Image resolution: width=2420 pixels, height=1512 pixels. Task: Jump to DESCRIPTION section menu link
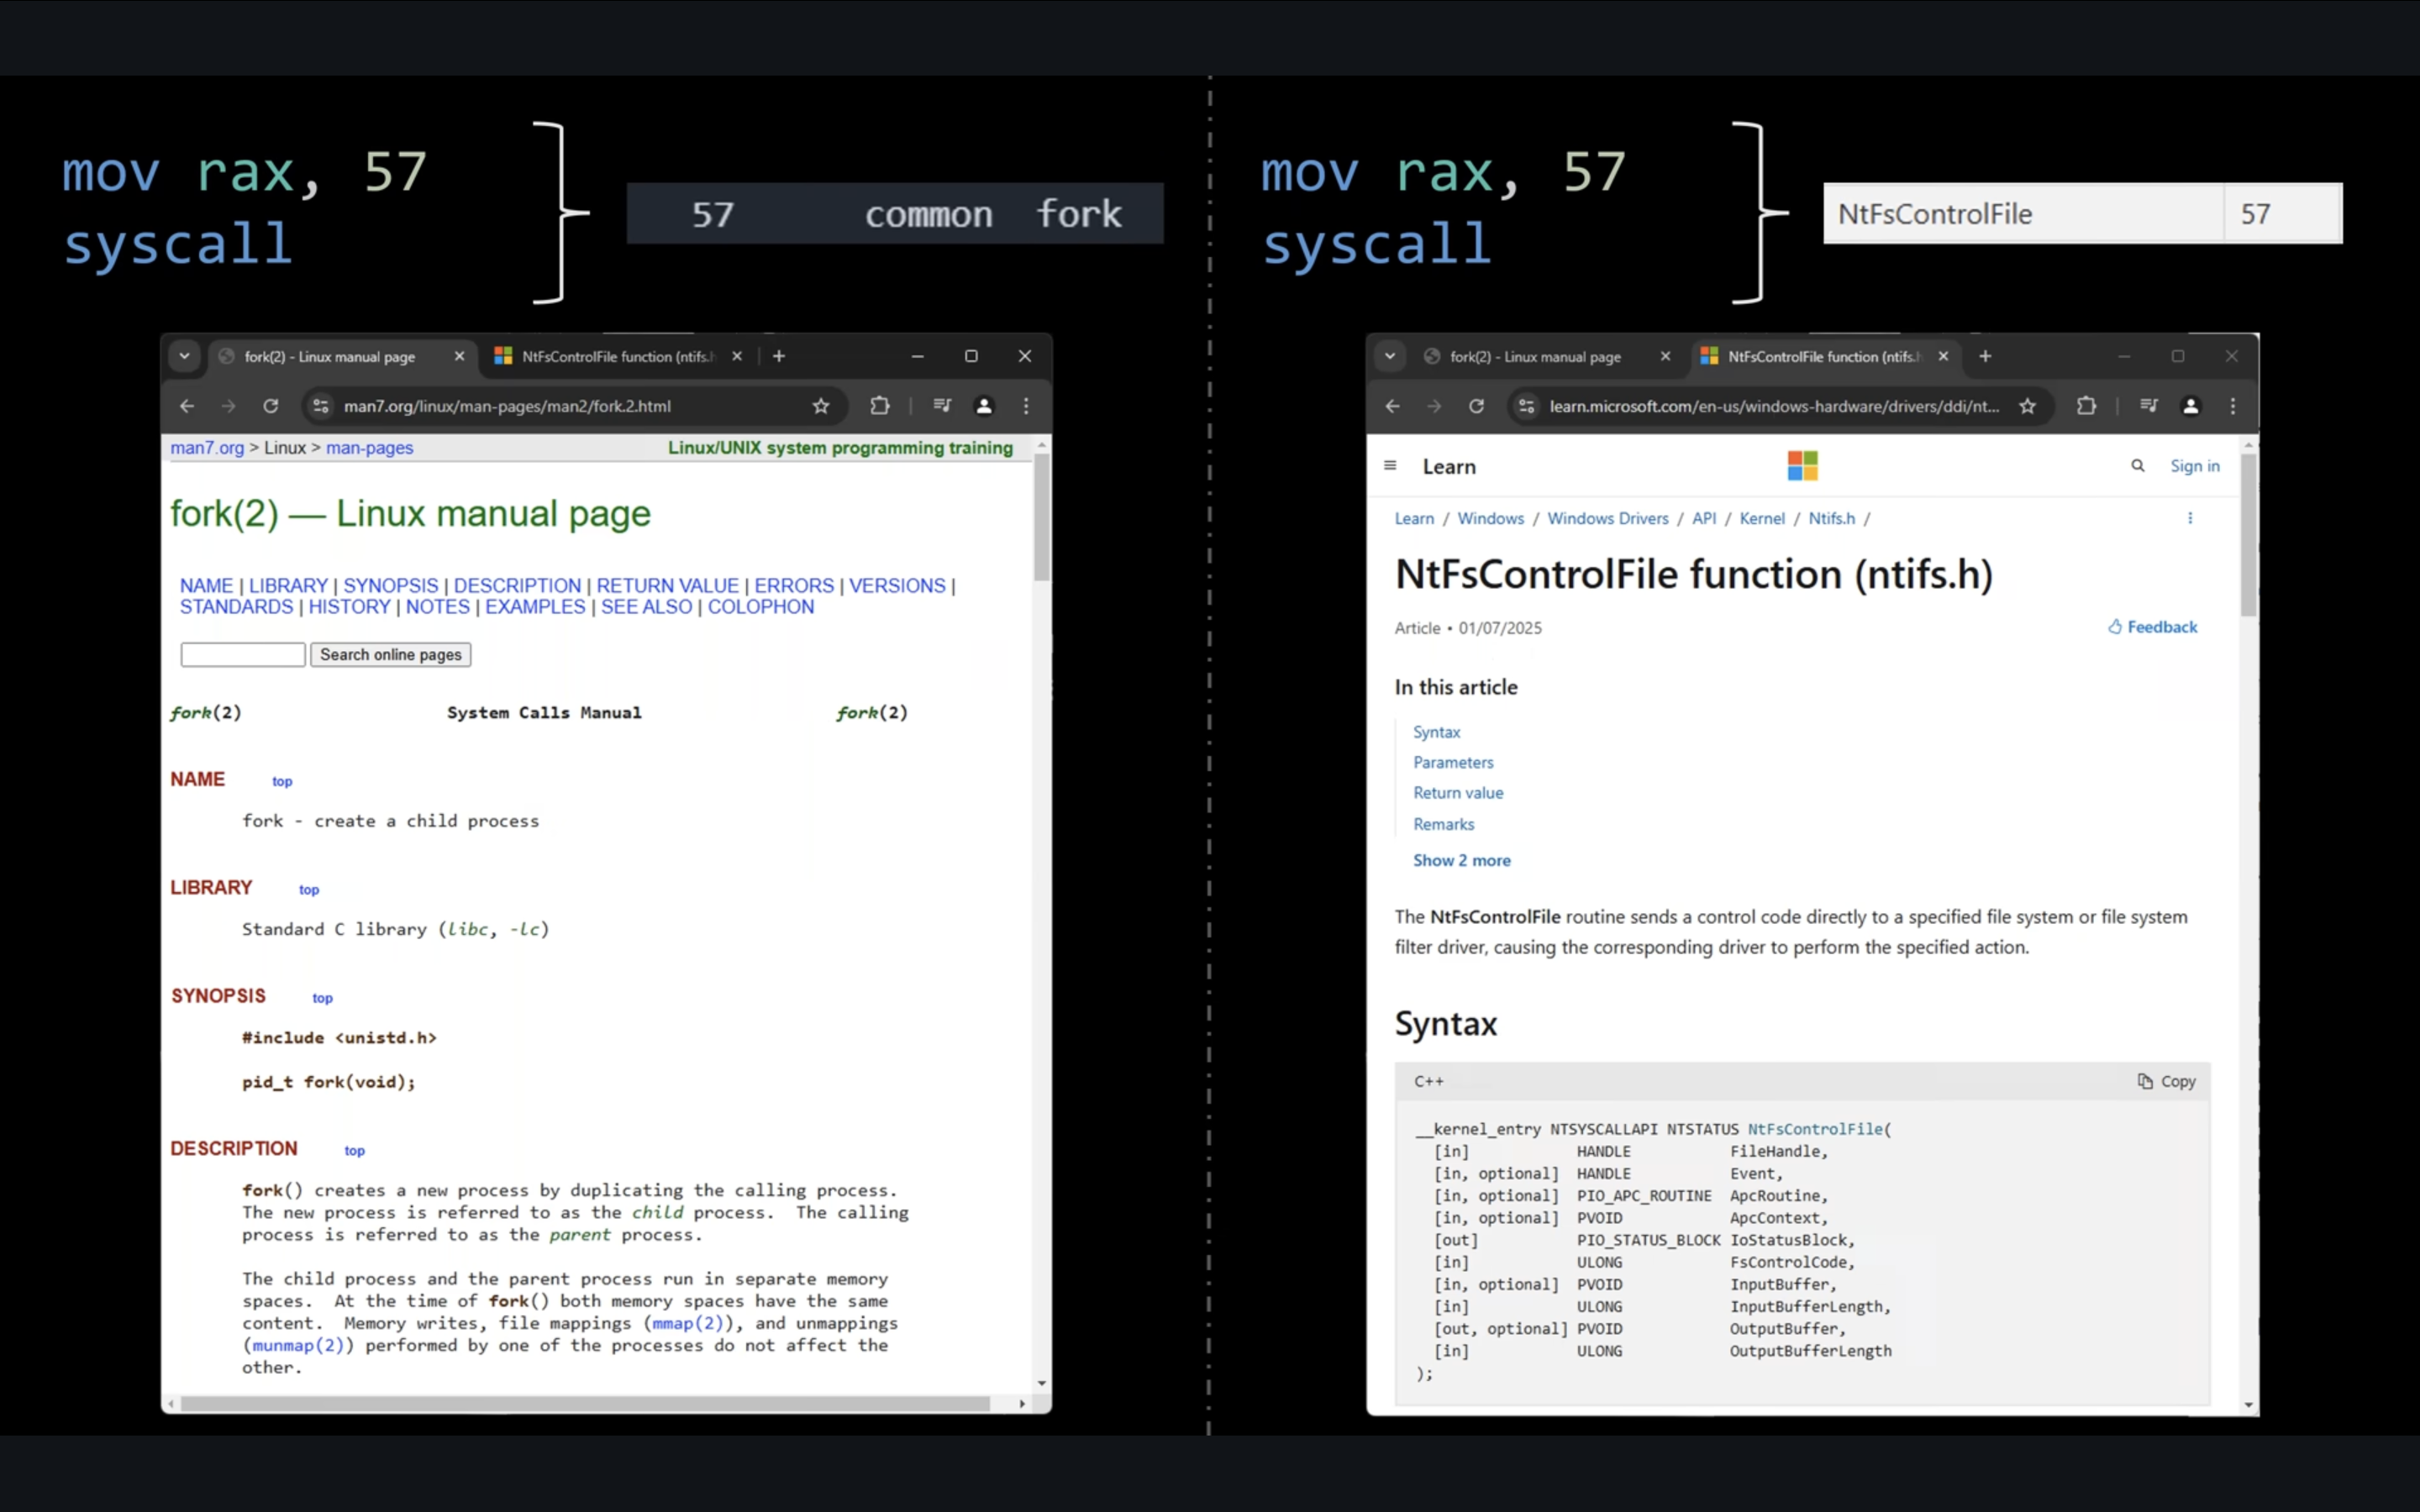point(517,586)
